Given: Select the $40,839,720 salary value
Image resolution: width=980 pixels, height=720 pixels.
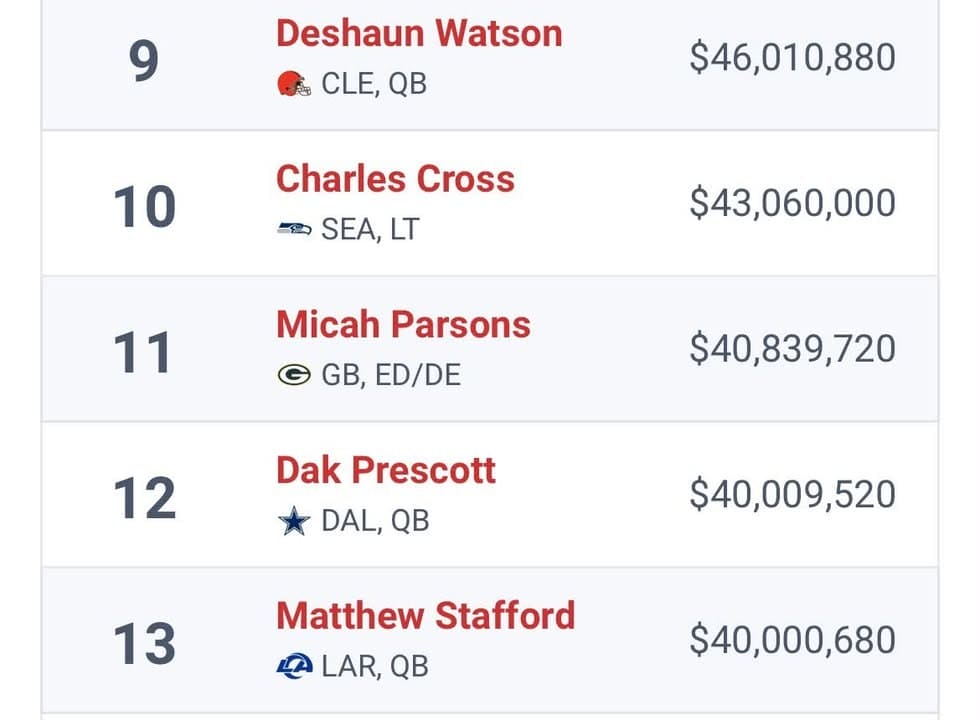Looking at the screenshot, I should (x=792, y=349).
